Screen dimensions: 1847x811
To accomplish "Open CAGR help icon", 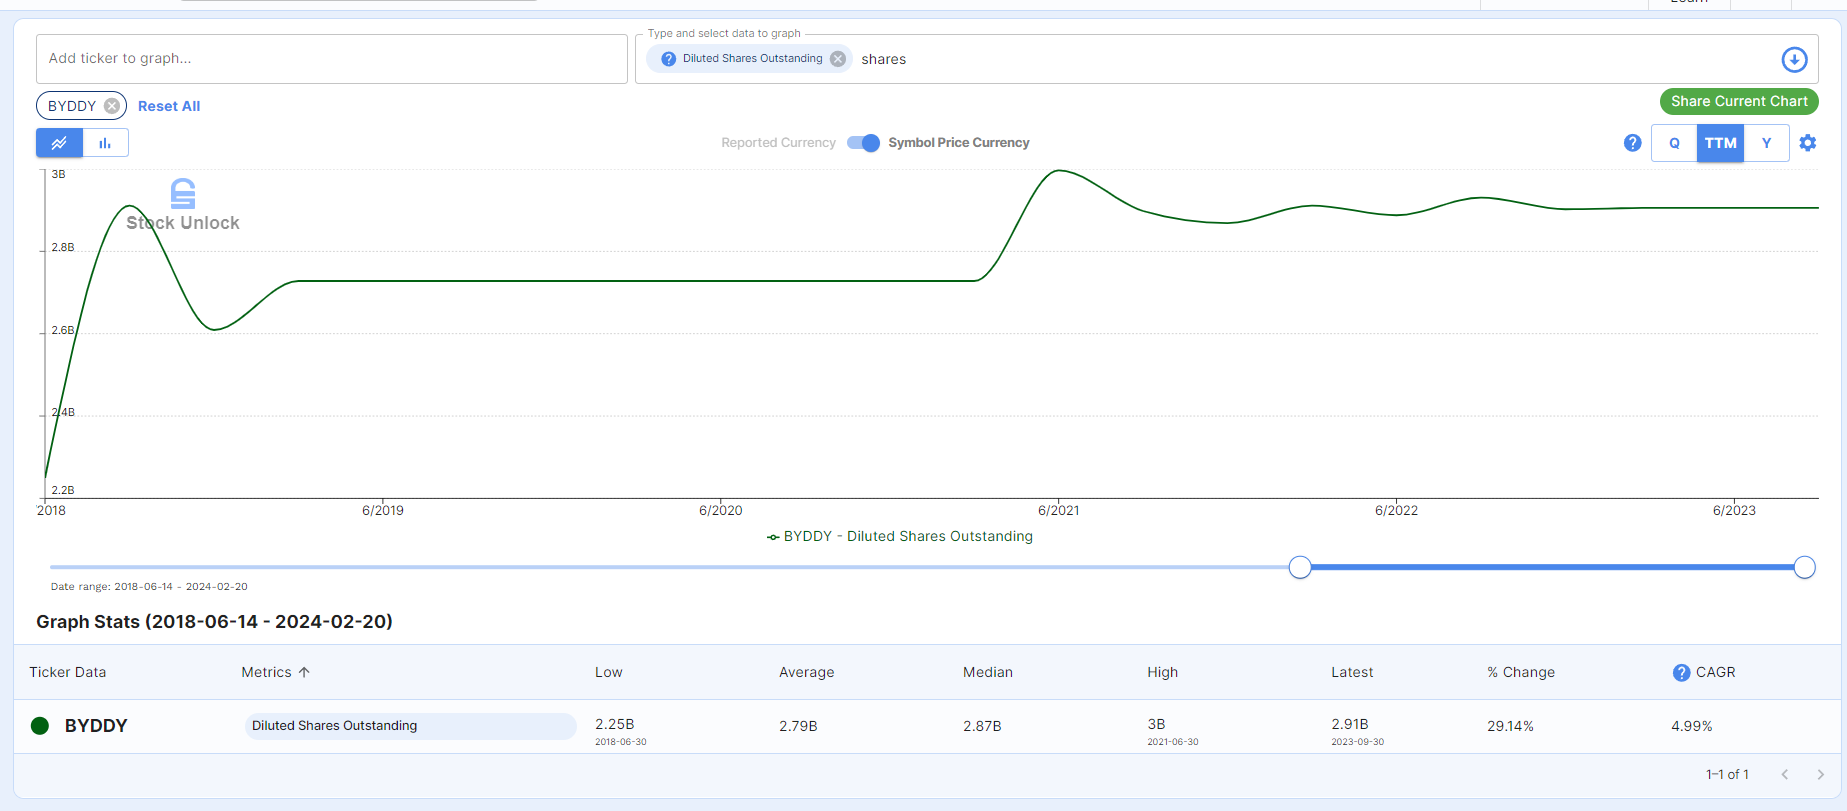I will coord(1682,673).
